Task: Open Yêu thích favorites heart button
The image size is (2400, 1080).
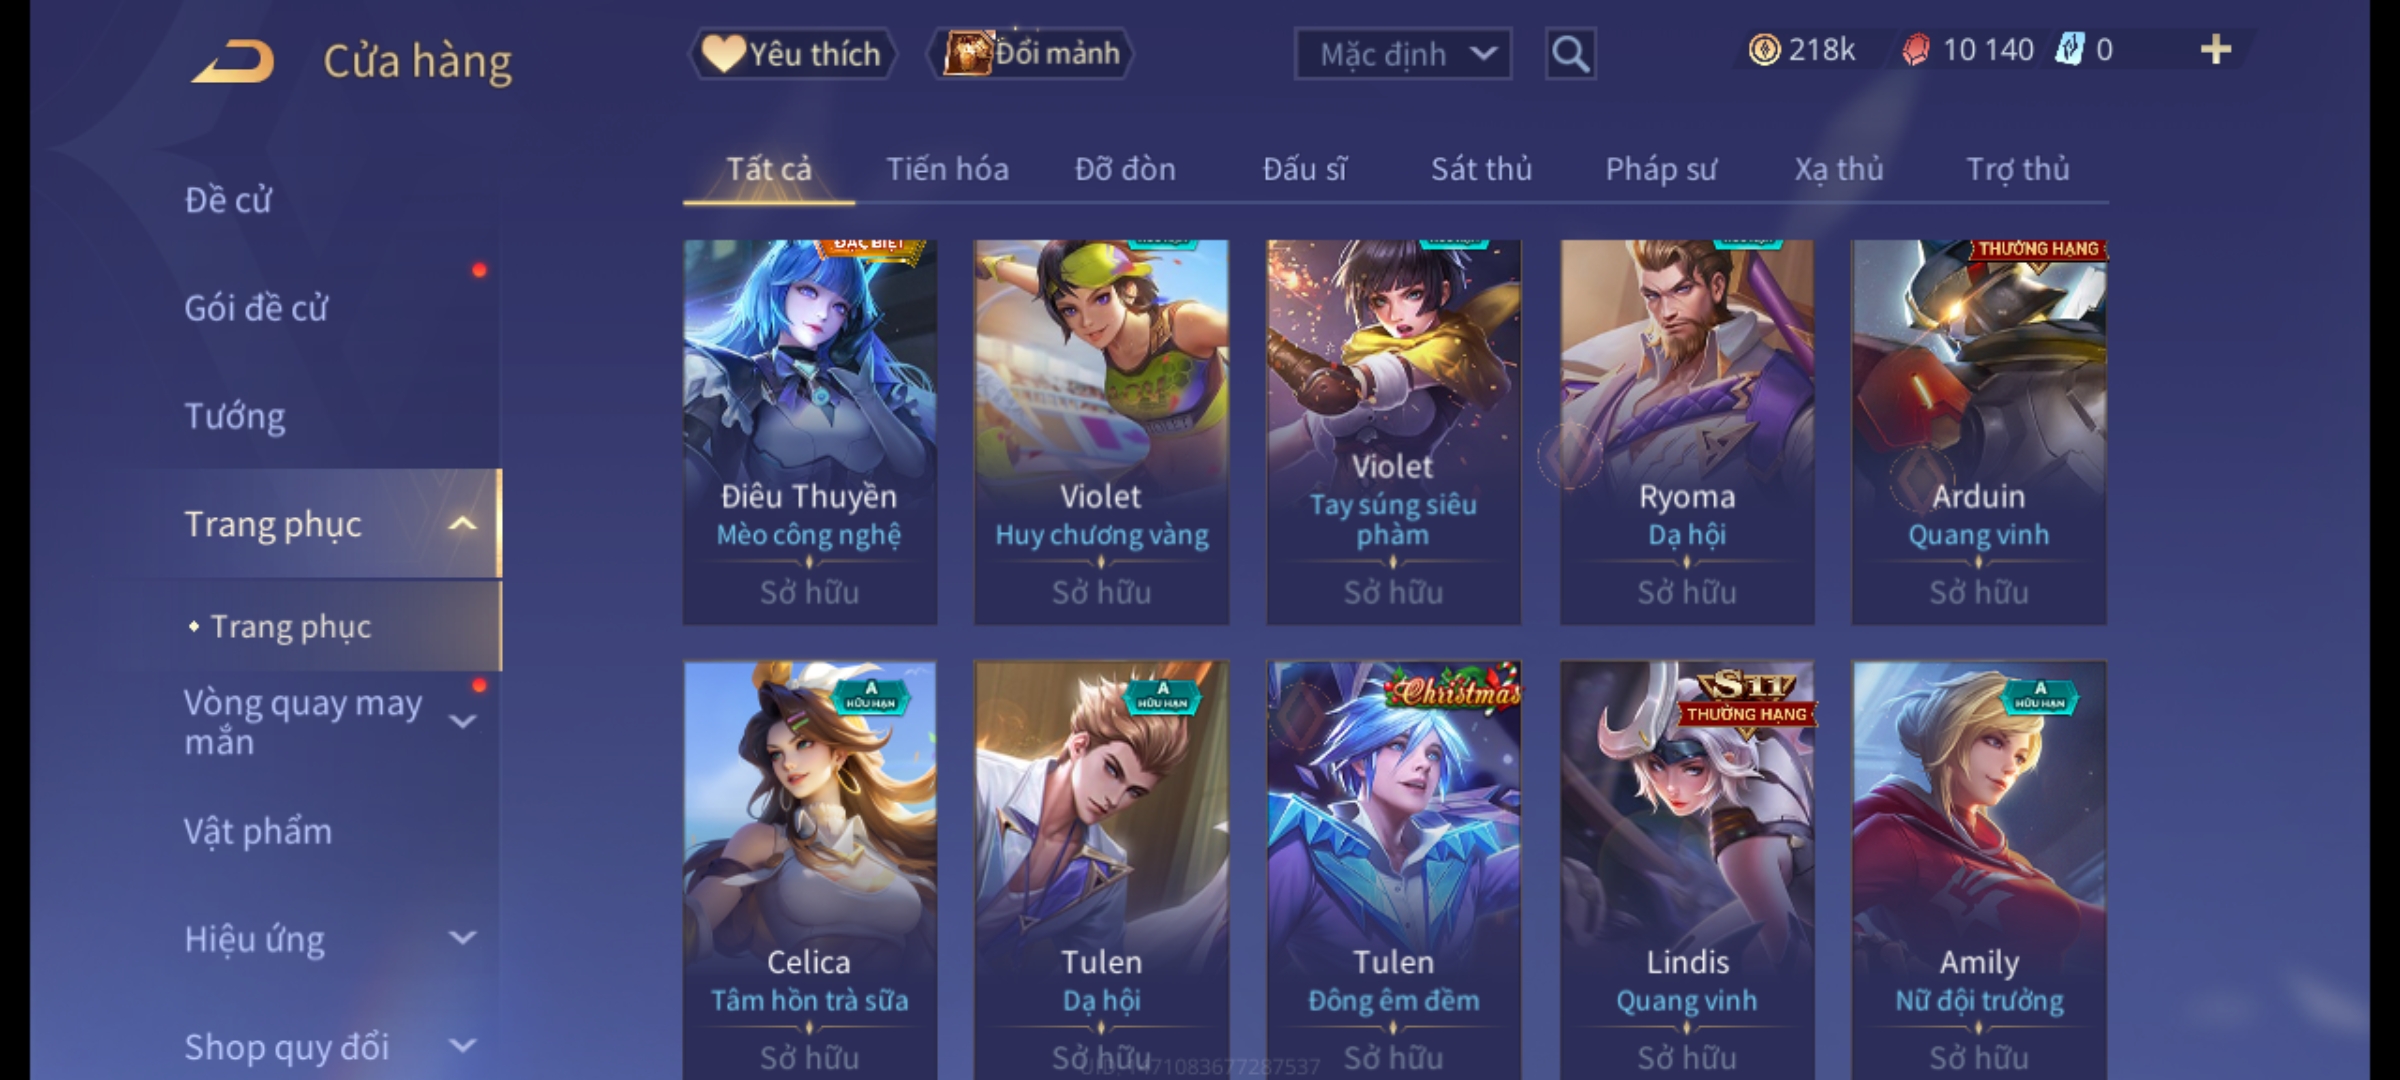Action: point(792,54)
